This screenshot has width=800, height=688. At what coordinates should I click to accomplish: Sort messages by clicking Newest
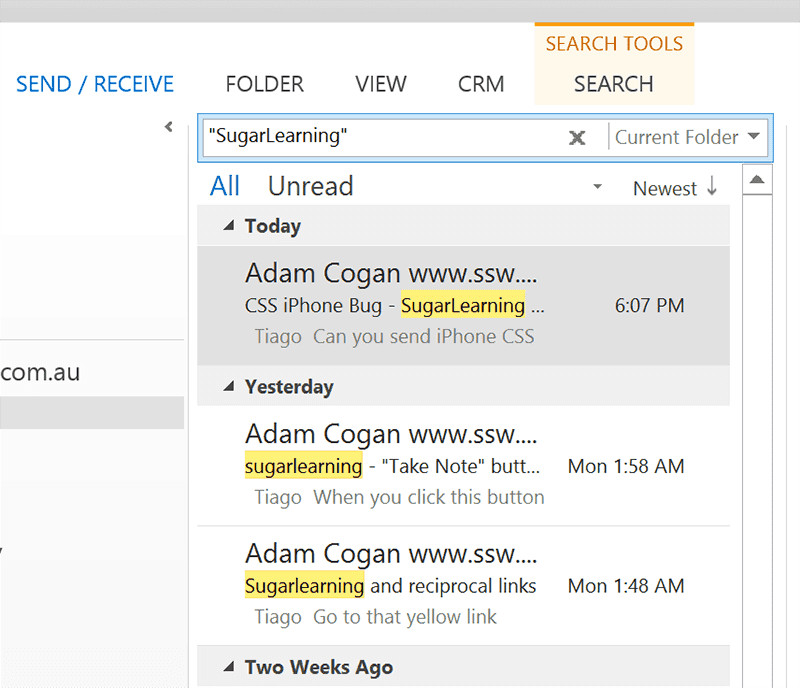(x=664, y=188)
